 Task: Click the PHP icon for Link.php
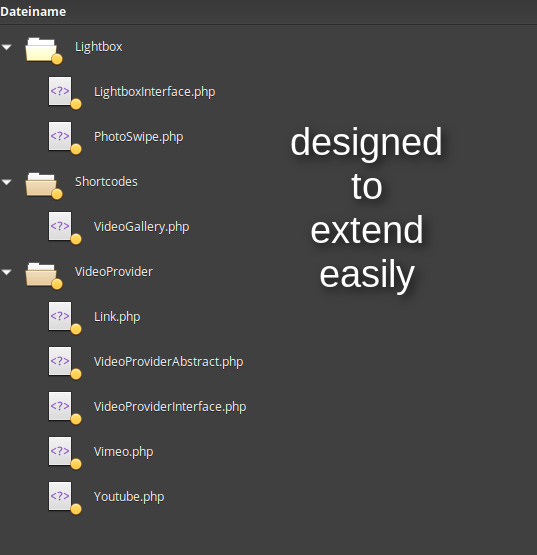[64, 318]
